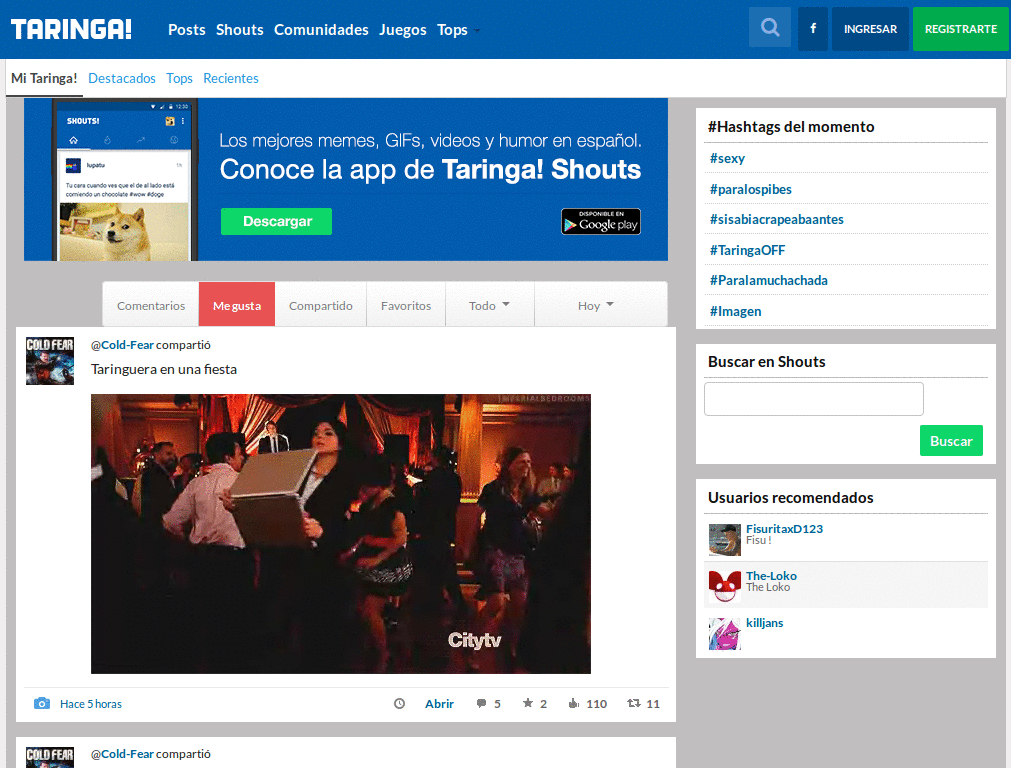Open the #Imagen hashtag
Image resolution: width=1024 pixels, height=768 pixels.
(735, 311)
